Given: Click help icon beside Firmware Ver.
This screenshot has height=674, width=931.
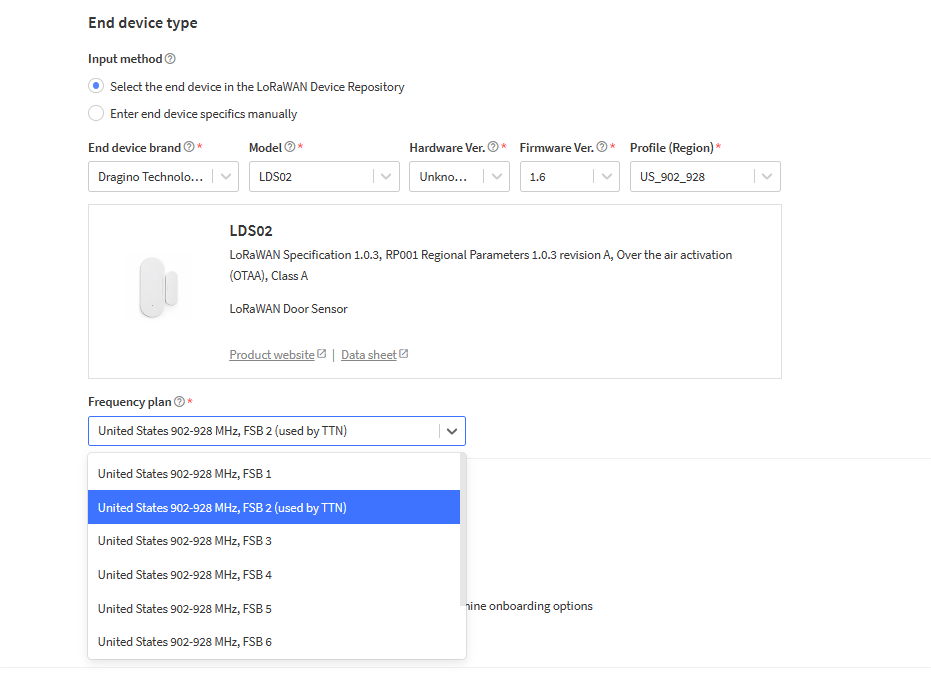Looking at the screenshot, I should (x=602, y=147).
